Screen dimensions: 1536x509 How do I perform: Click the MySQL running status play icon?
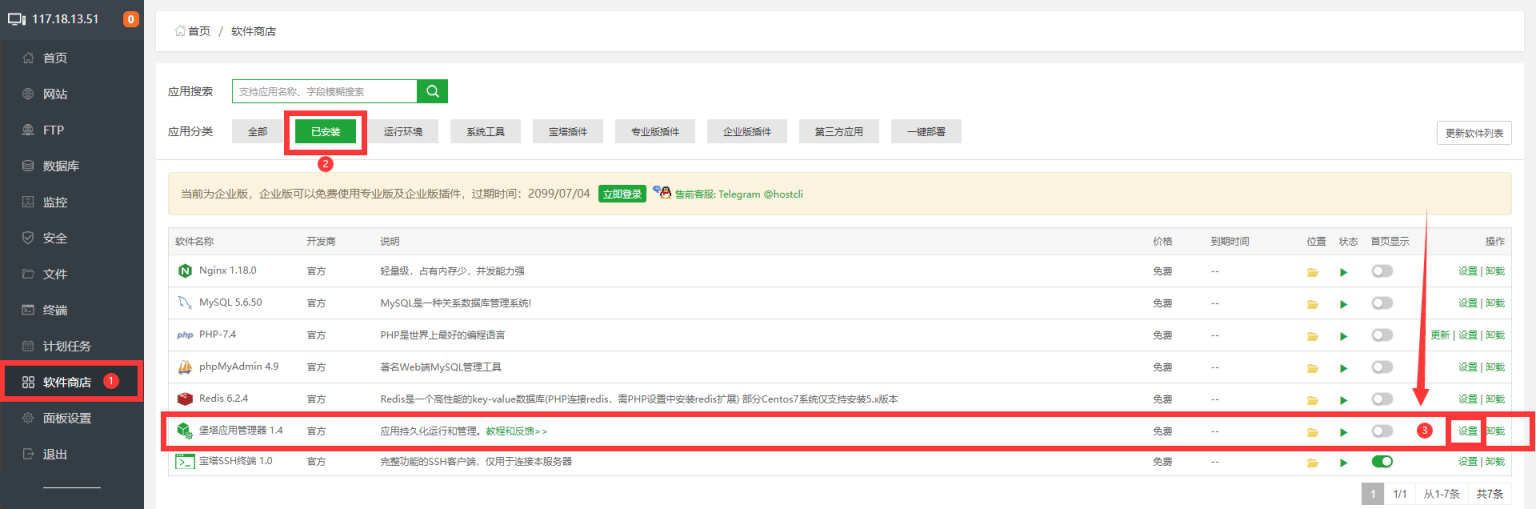[1344, 304]
